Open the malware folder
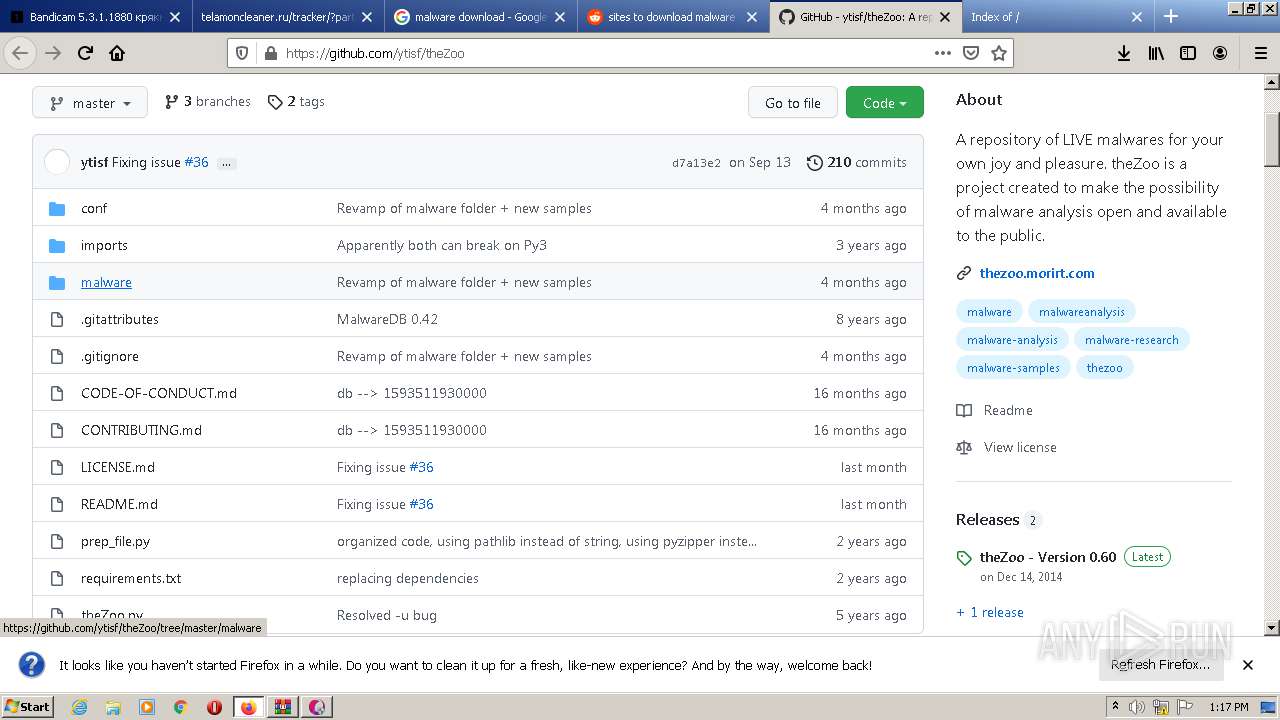 pyautogui.click(x=106, y=282)
